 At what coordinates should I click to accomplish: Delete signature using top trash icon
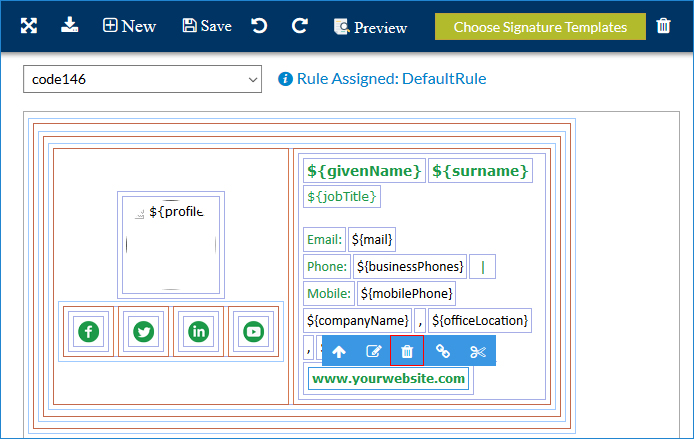664,26
